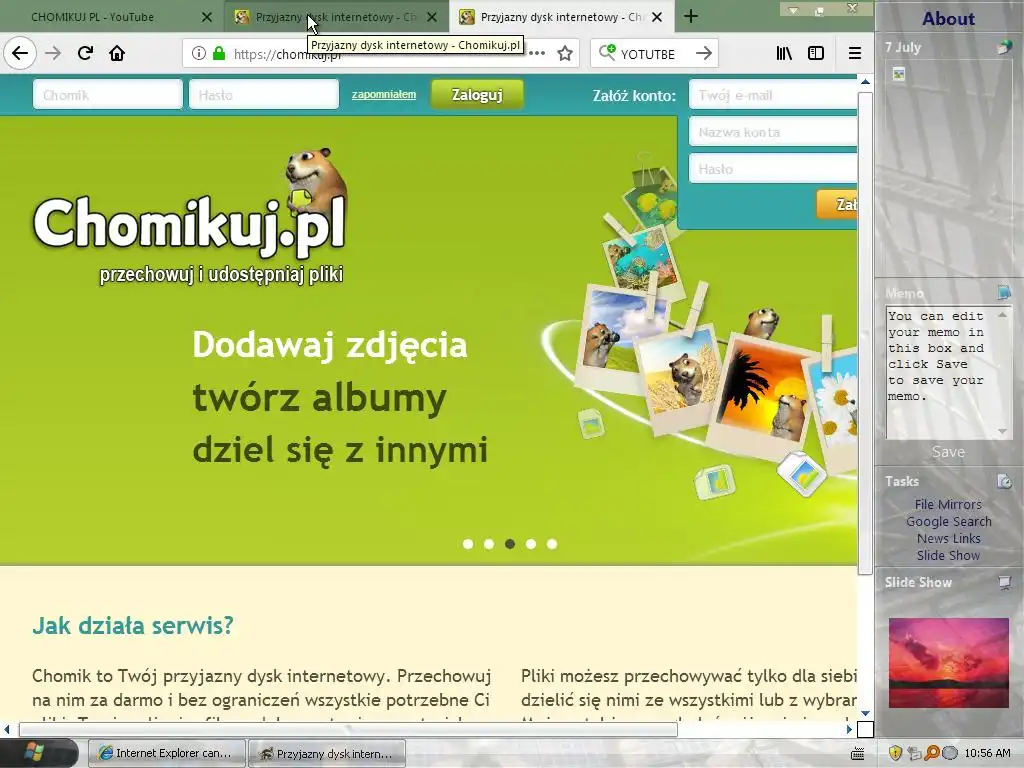Click memo scroll down arrow
Screen dimensions: 1024x768
click(x=1002, y=431)
